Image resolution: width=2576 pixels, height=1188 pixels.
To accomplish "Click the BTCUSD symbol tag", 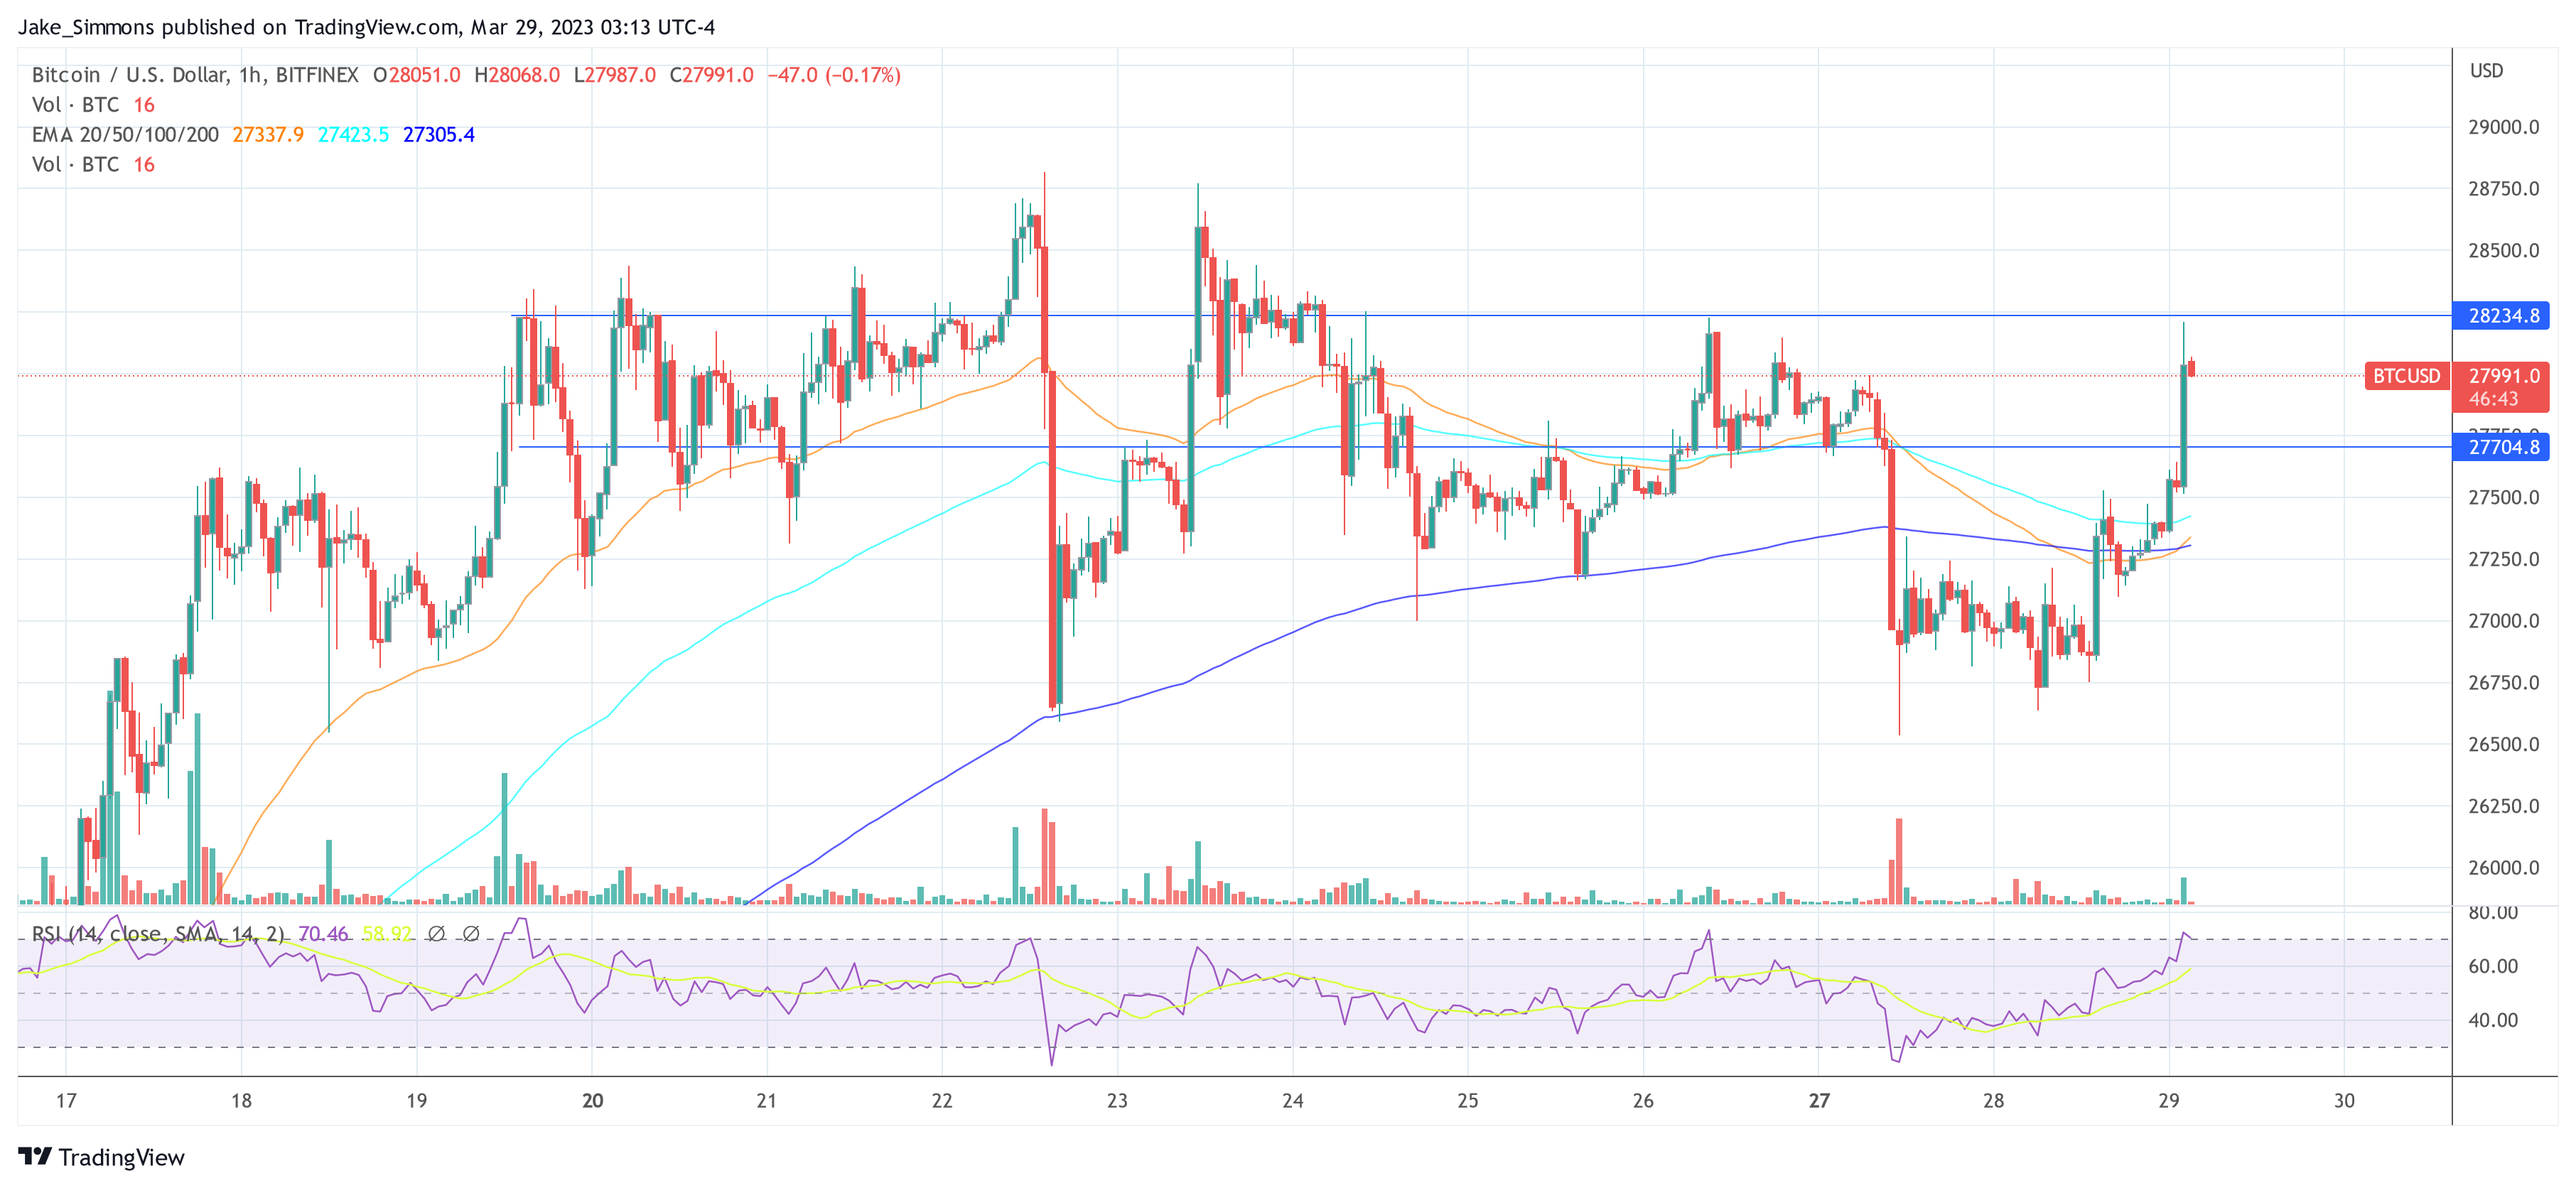I will click(2406, 376).
